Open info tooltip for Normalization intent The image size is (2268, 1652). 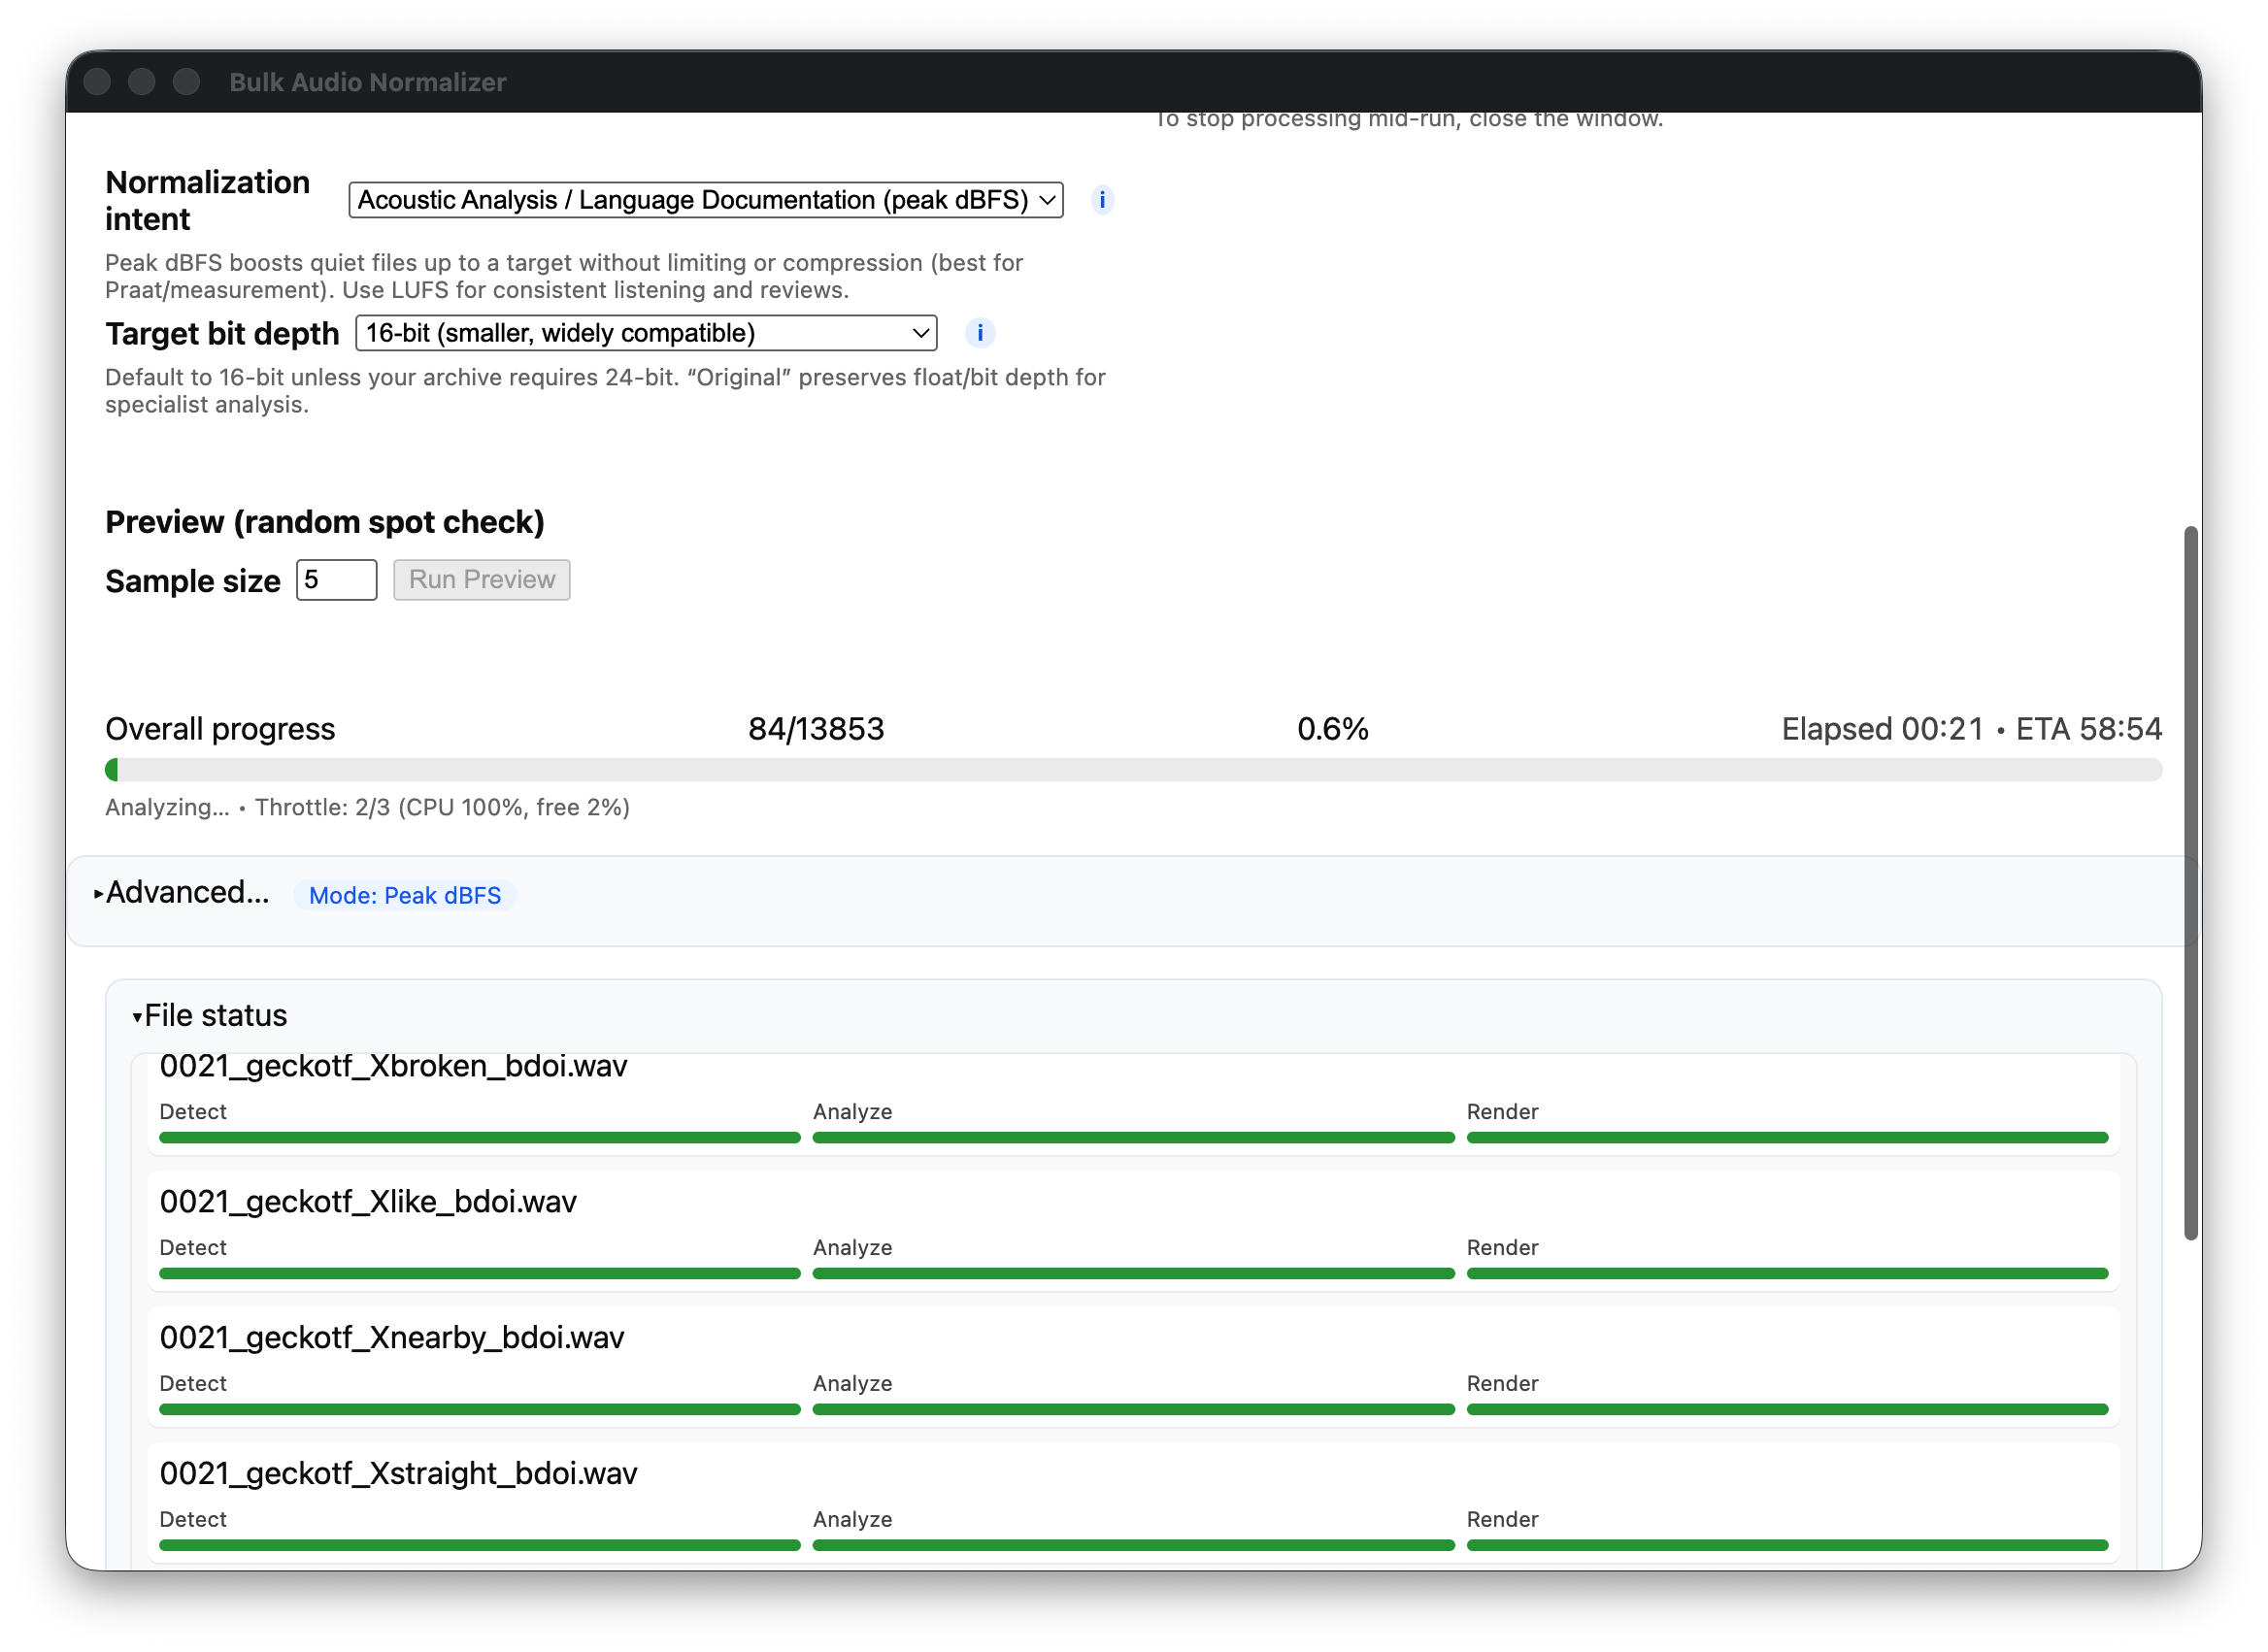click(x=1102, y=200)
